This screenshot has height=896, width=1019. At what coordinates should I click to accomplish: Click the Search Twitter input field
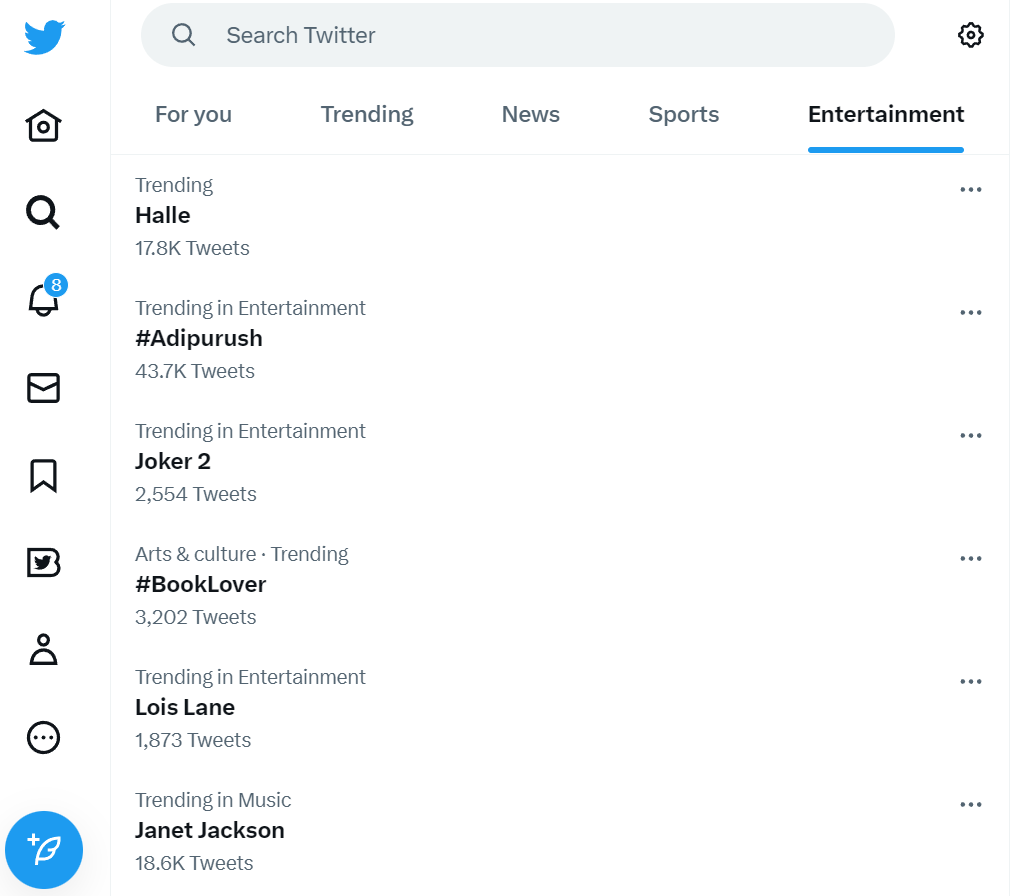click(517, 35)
